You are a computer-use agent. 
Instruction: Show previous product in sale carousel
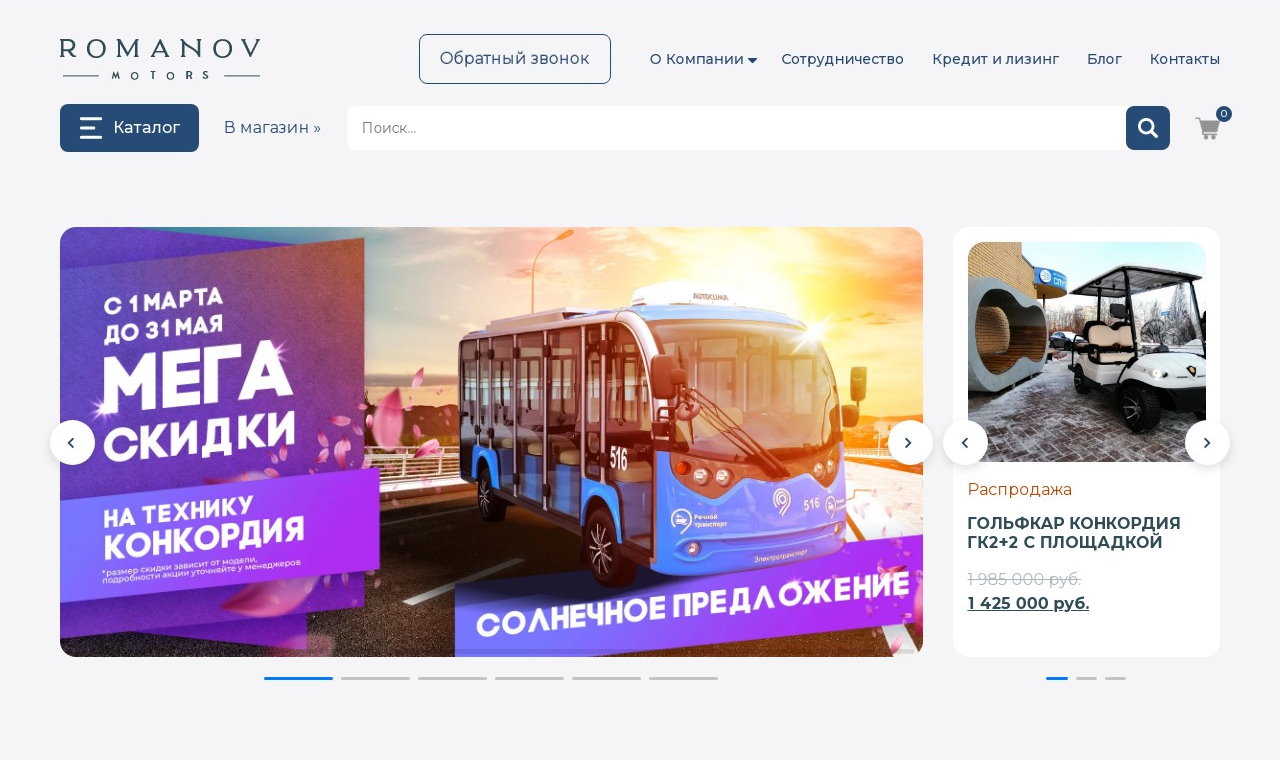(965, 442)
